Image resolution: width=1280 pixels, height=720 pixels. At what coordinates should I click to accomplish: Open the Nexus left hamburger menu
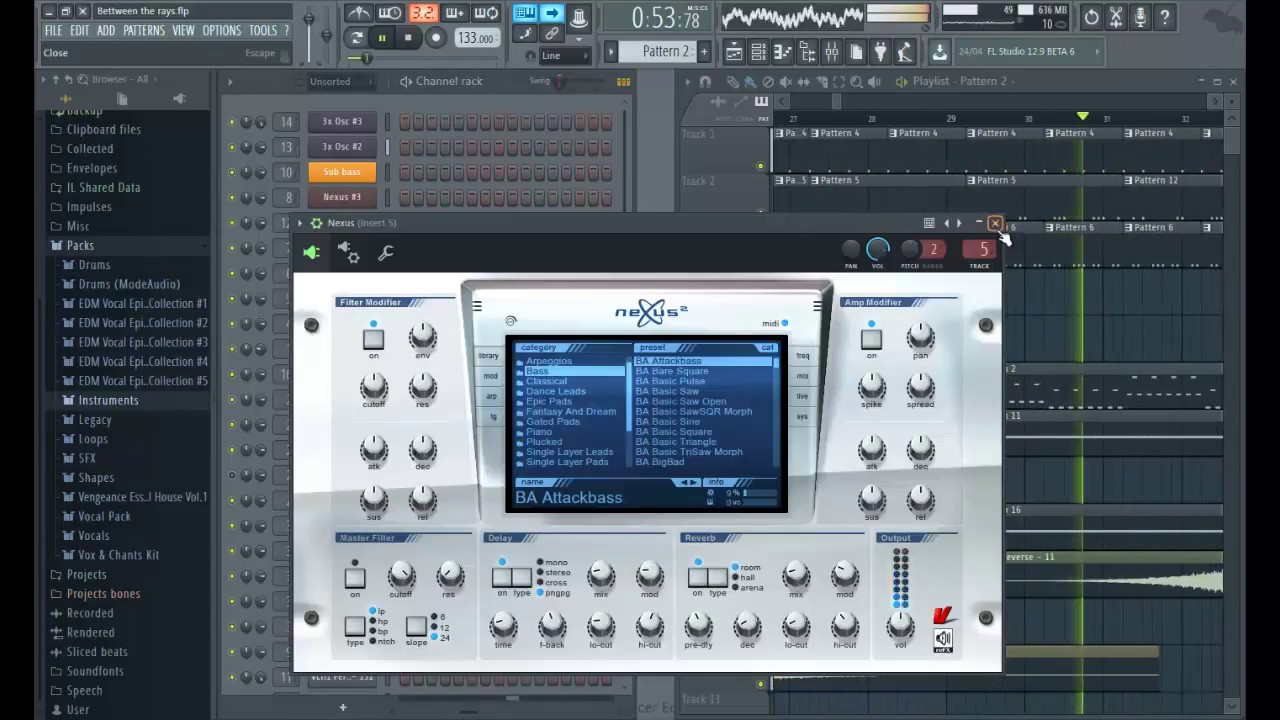coord(477,307)
